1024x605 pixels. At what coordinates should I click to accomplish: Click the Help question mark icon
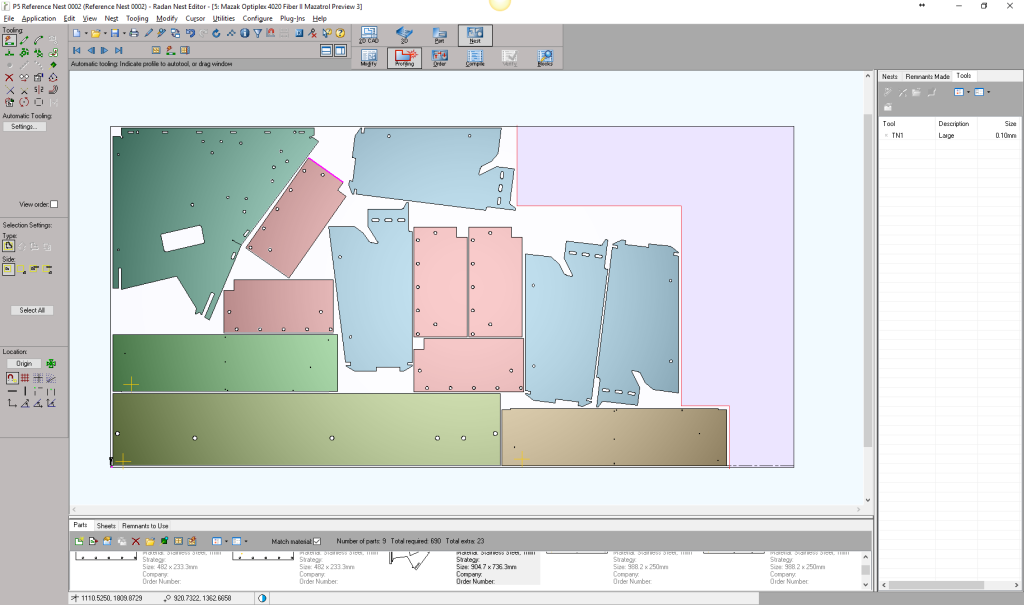340,33
